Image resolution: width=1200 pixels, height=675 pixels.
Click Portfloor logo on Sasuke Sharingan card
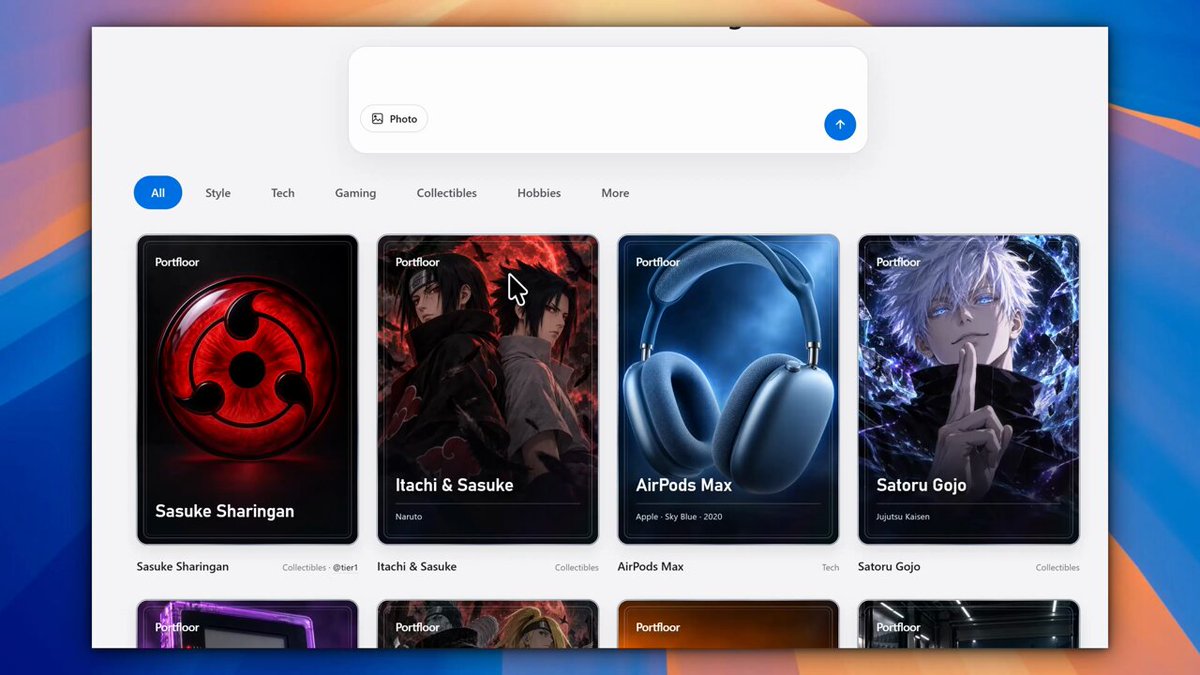coord(177,262)
